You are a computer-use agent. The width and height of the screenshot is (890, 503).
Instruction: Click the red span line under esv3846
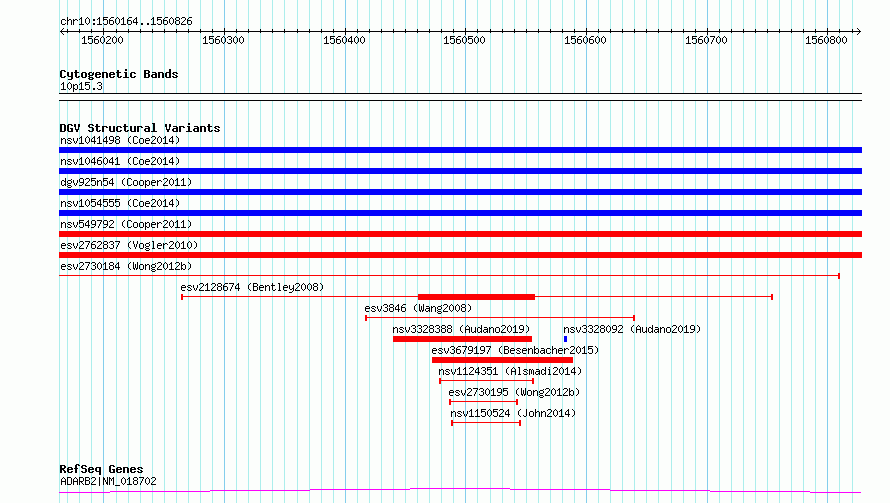point(499,318)
